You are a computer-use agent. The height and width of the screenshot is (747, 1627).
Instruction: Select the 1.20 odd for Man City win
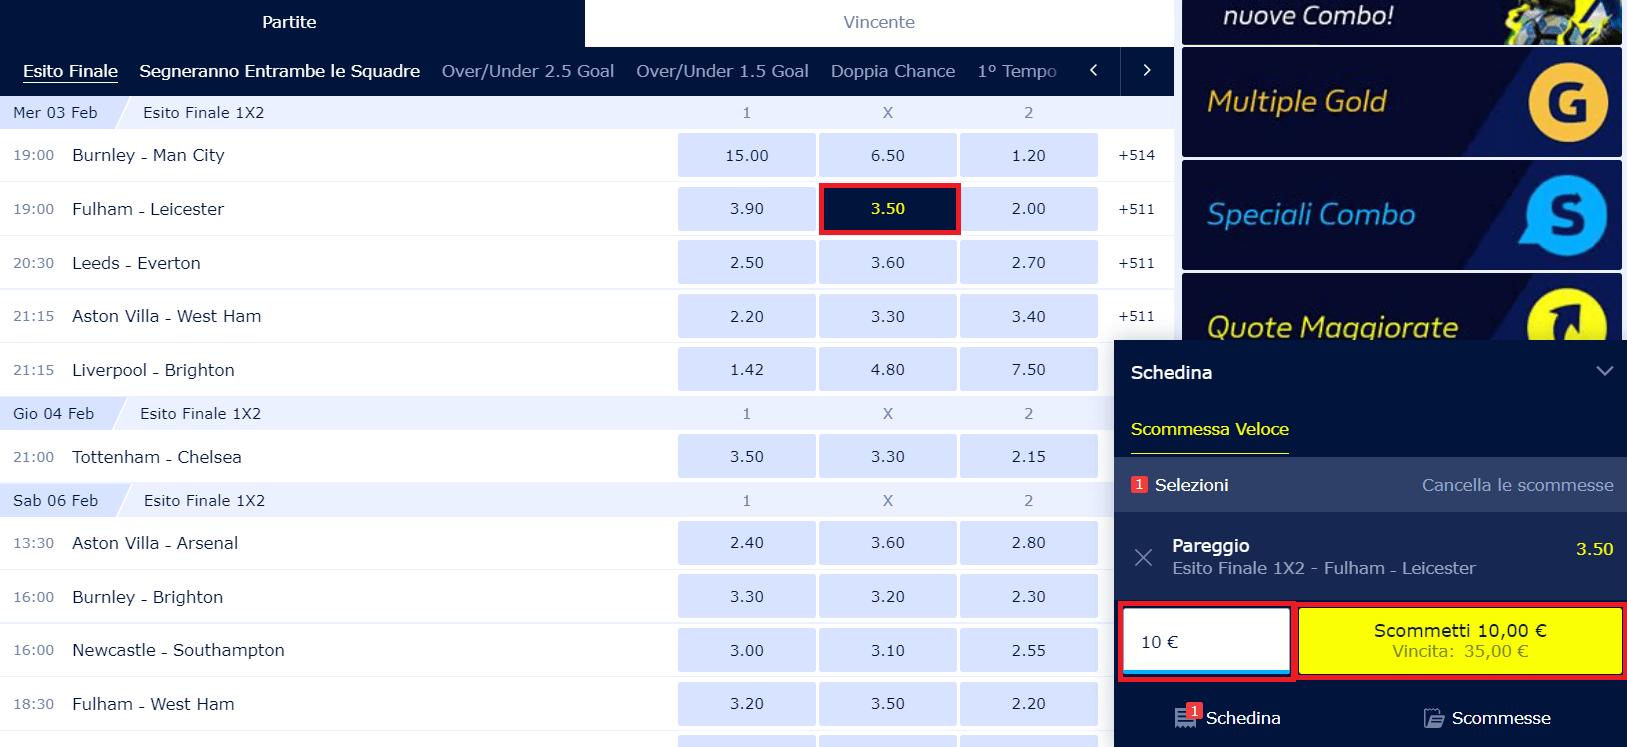(x=1028, y=155)
